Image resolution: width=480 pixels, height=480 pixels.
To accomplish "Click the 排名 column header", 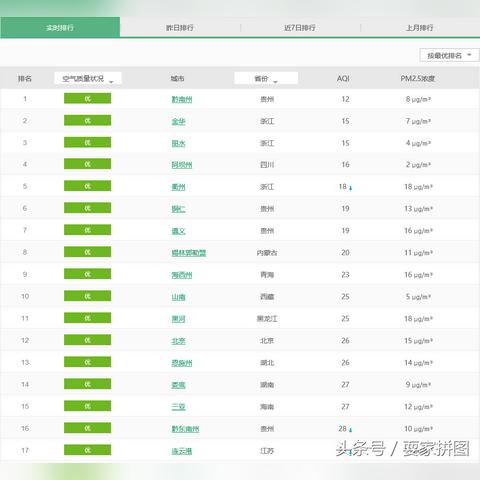I will click(x=25, y=79).
